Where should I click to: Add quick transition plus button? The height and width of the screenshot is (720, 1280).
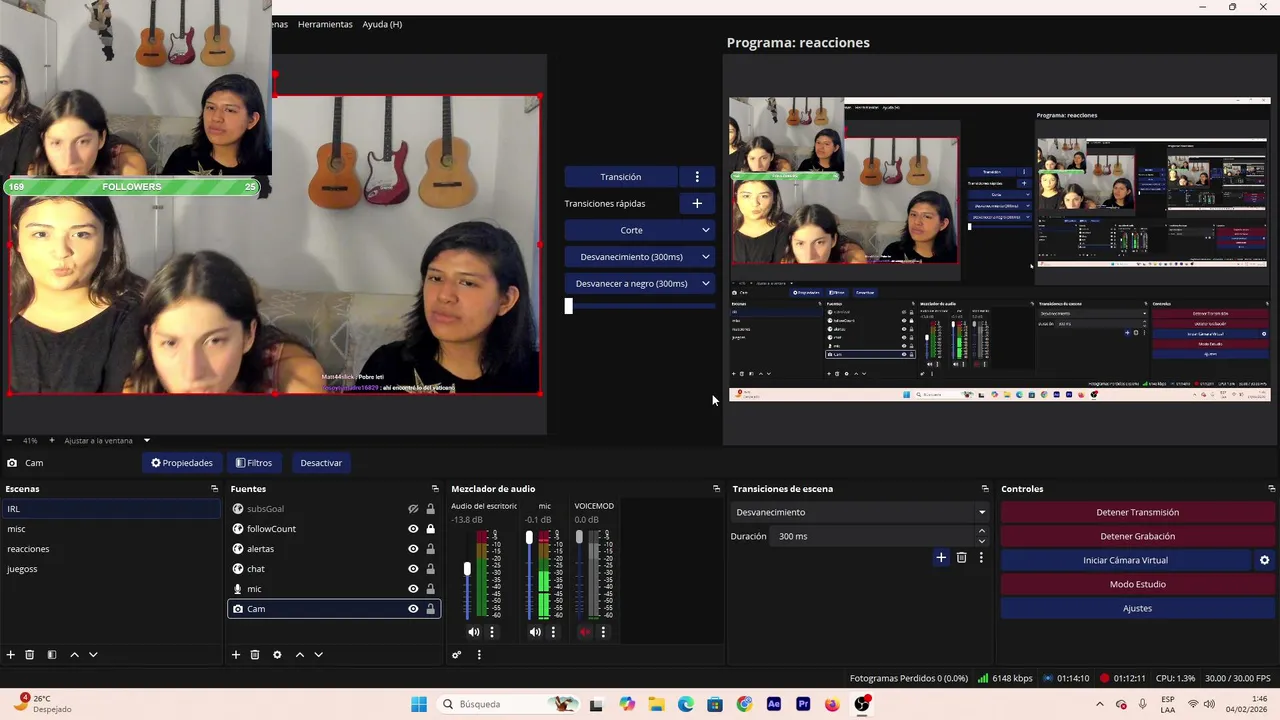pyautogui.click(x=697, y=203)
